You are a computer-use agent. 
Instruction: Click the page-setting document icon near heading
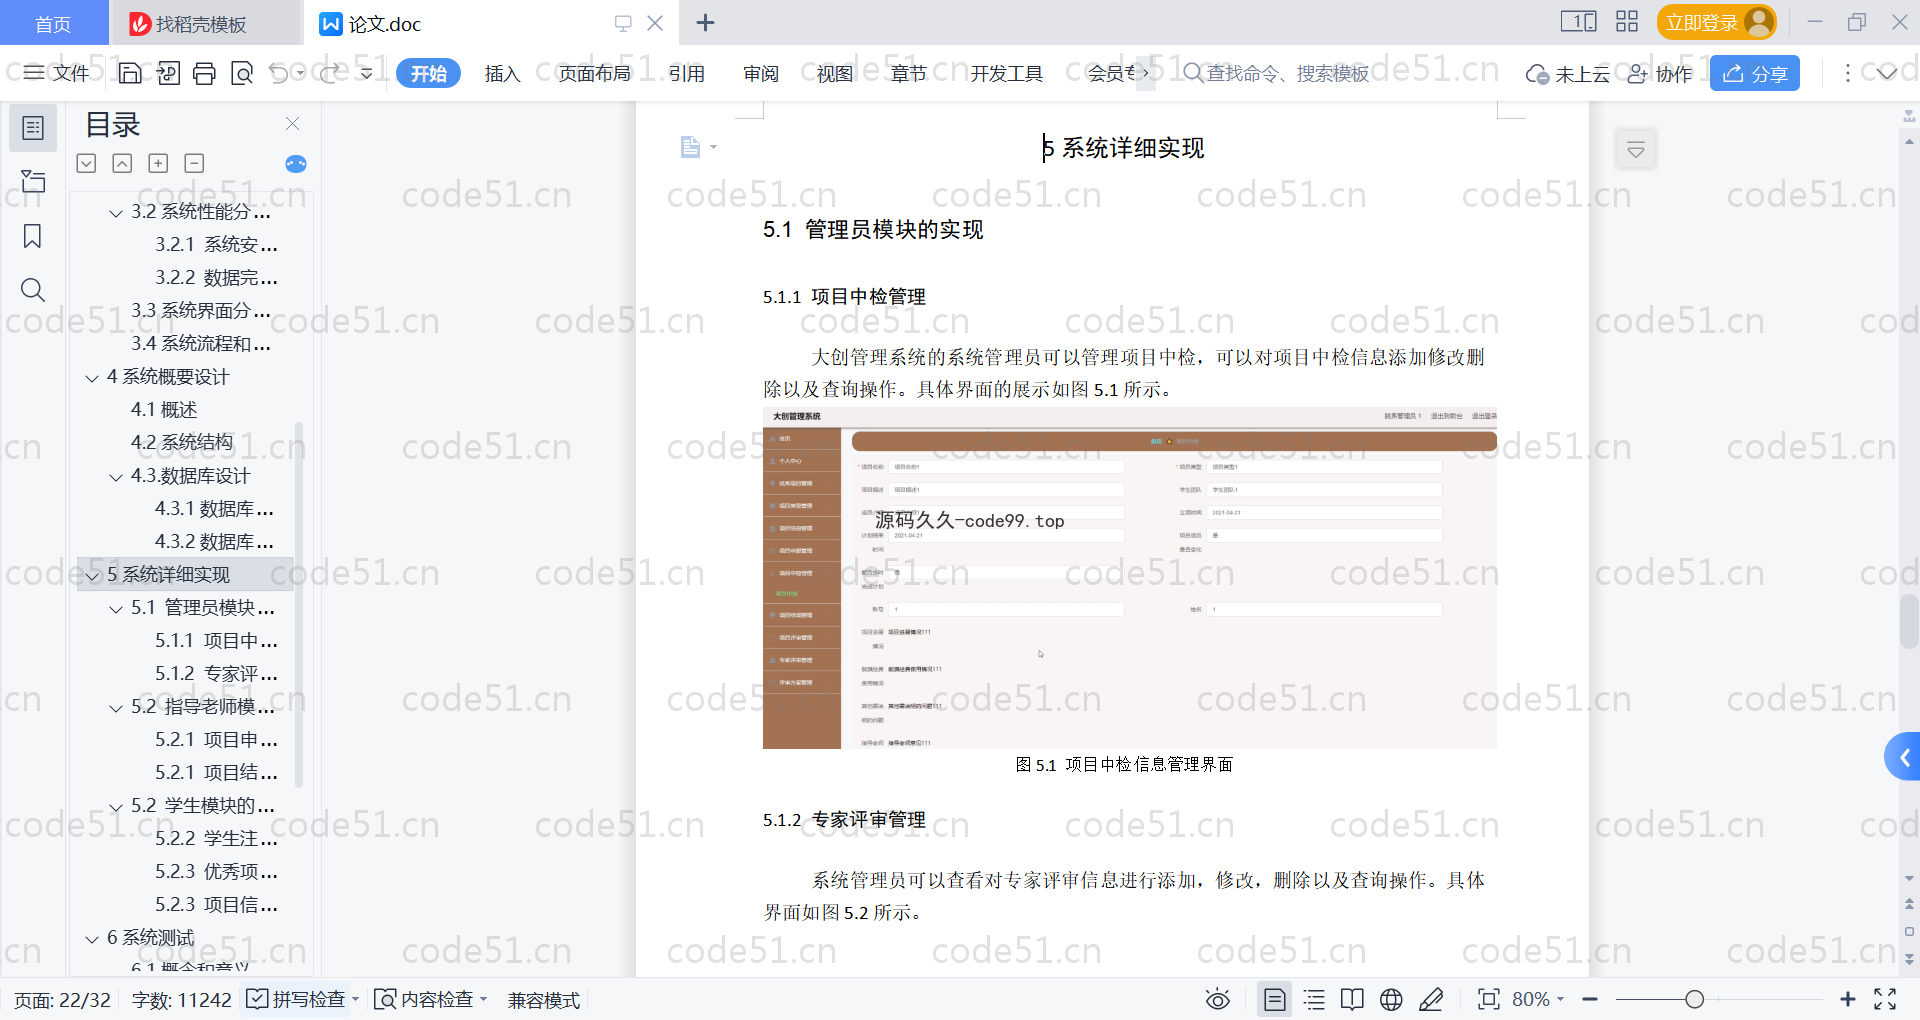[x=690, y=147]
